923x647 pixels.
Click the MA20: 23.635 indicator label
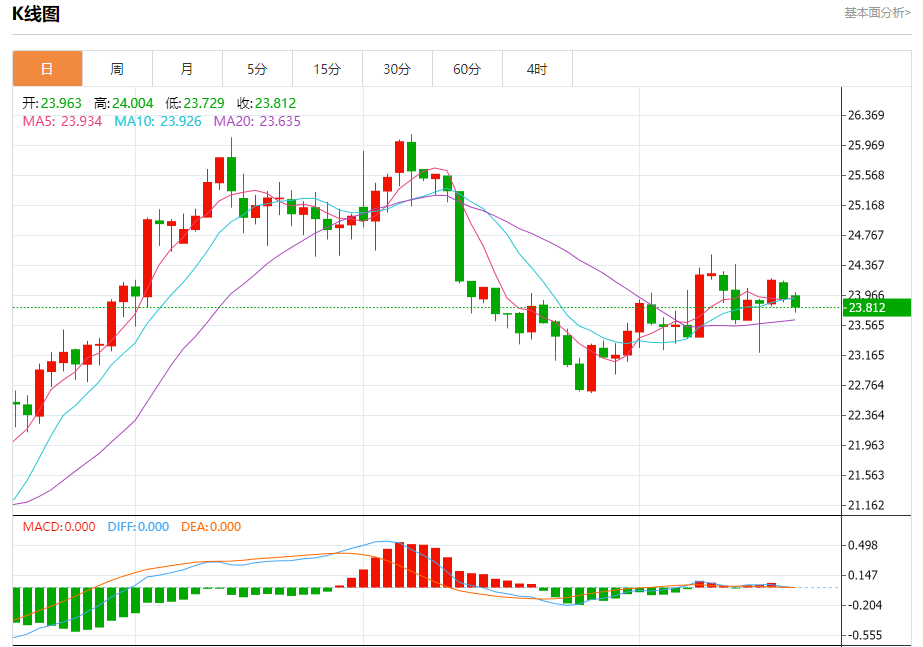coord(257,121)
